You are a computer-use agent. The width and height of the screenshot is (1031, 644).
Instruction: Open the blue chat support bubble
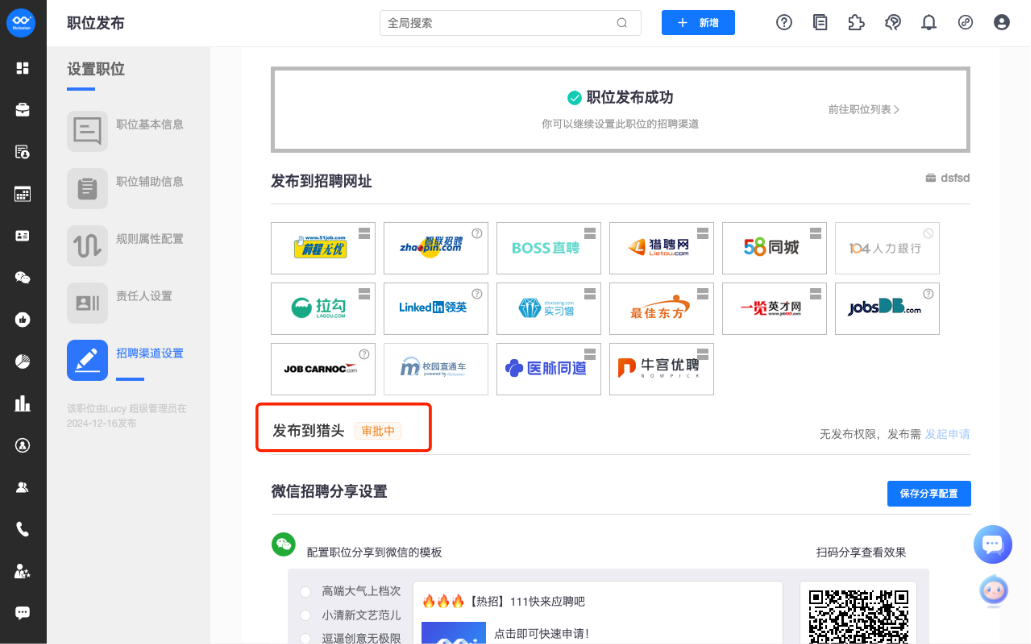click(x=992, y=544)
